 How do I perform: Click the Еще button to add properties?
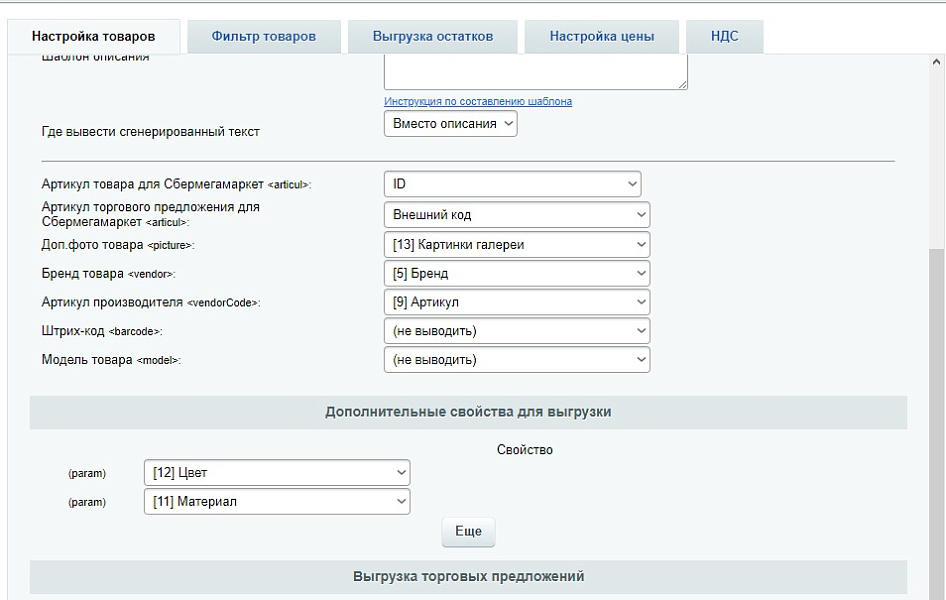pyautogui.click(x=467, y=531)
